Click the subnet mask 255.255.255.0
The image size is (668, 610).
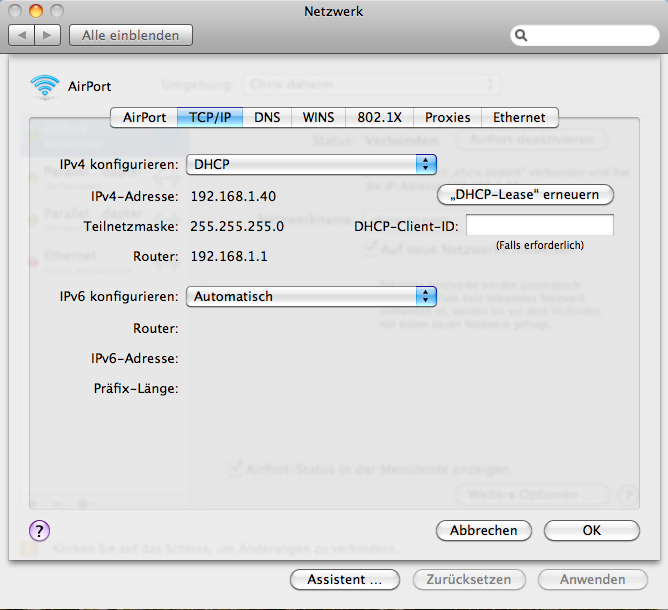(x=237, y=226)
